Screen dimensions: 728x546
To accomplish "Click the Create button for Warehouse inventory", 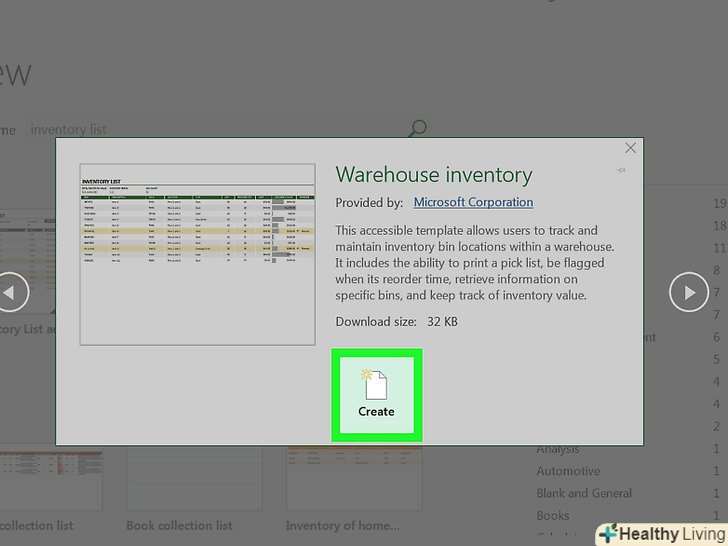I will point(377,395).
